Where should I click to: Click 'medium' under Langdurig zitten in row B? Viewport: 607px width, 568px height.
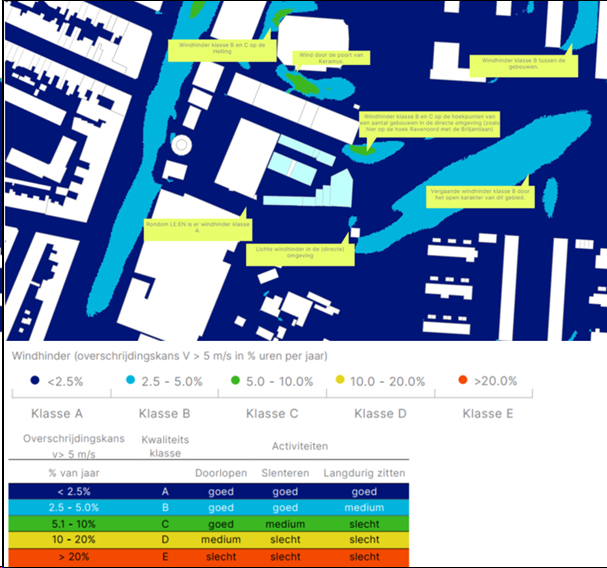point(364,507)
